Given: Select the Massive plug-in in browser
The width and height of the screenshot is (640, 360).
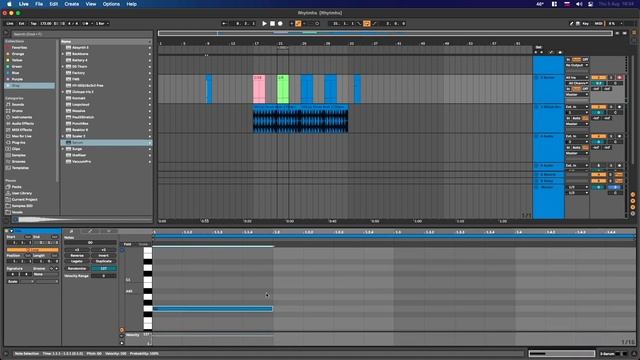Looking at the screenshot, I should pos(78,111).
